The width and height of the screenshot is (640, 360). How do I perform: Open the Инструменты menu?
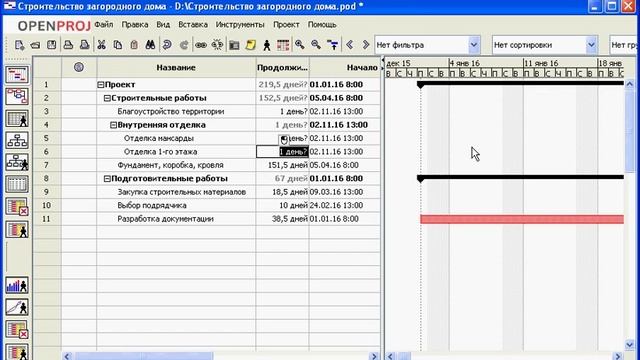tap(240, 24)
